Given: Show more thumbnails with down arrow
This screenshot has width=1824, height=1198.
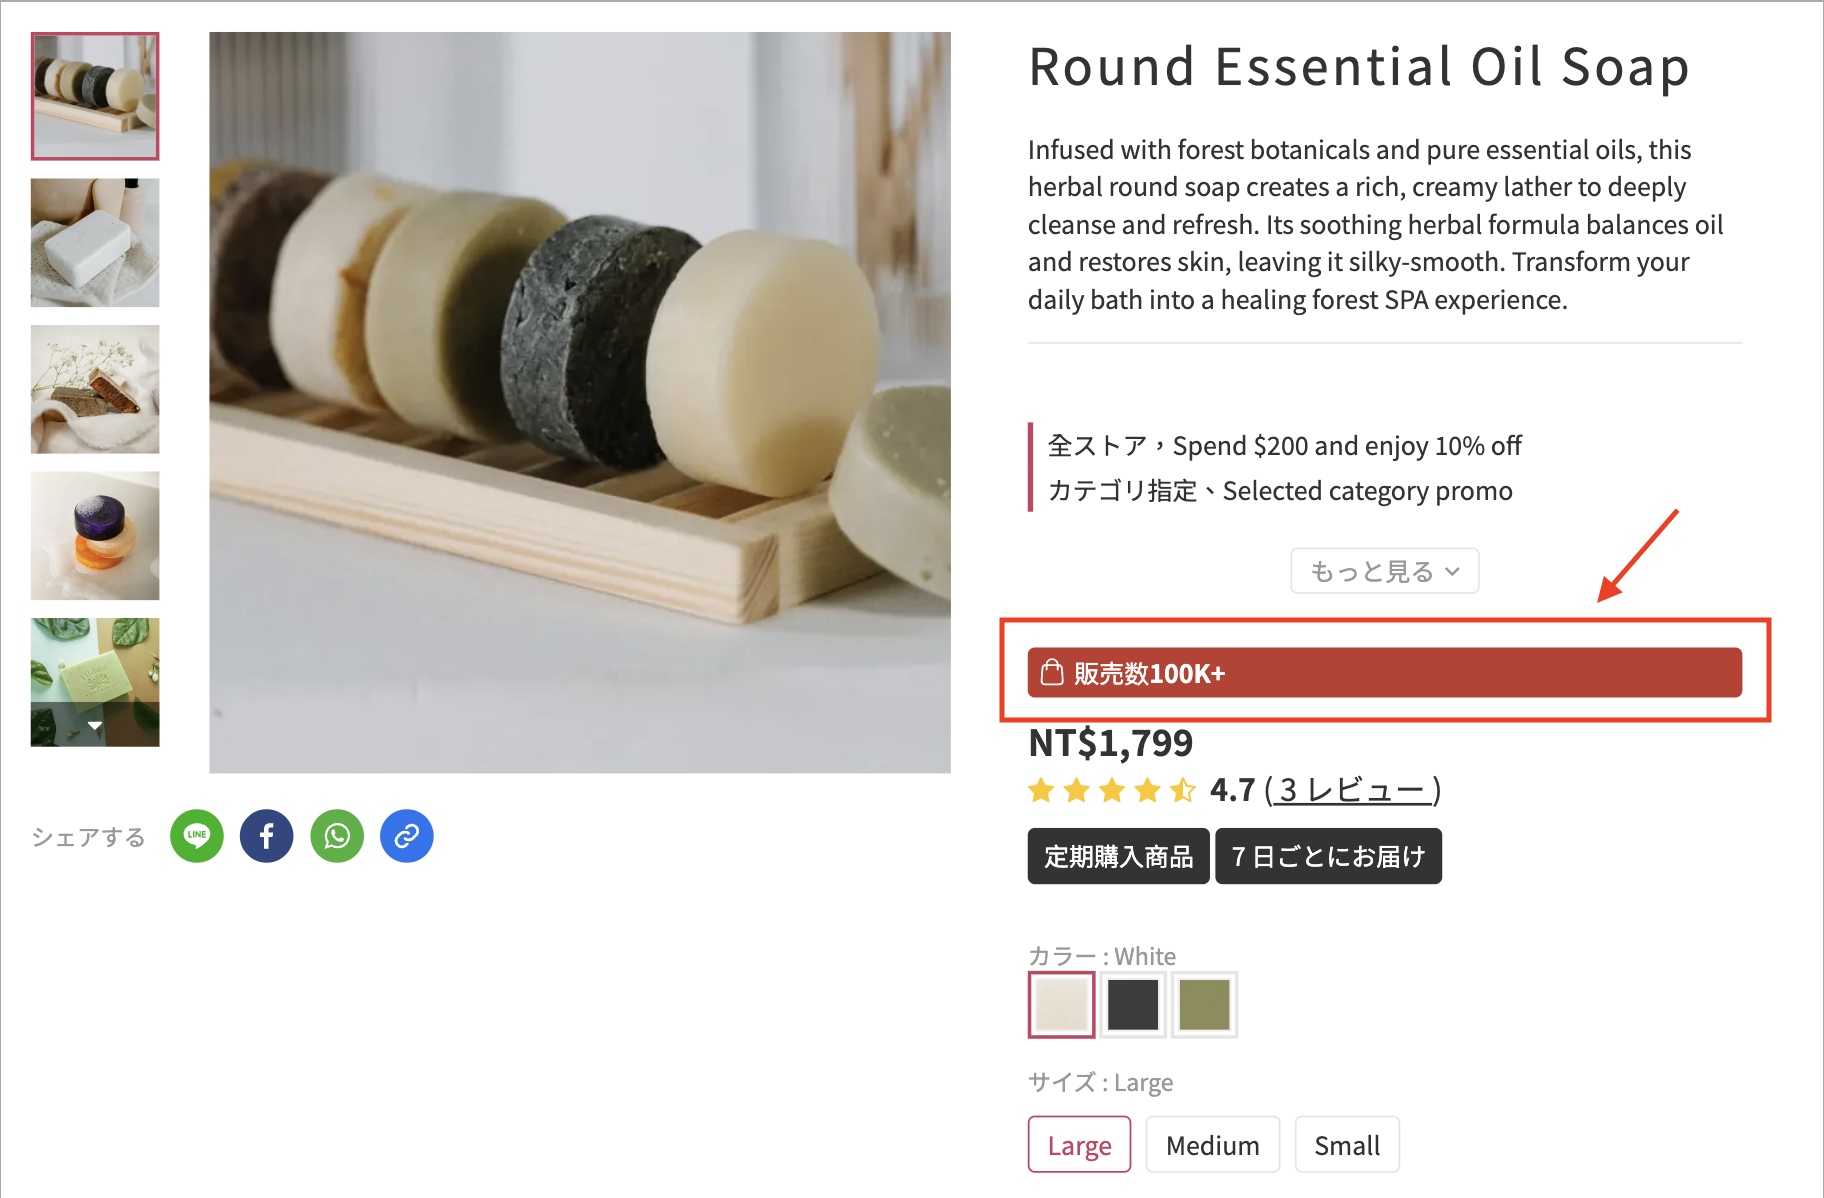Looking at the screenshot, I should point(95,725).
